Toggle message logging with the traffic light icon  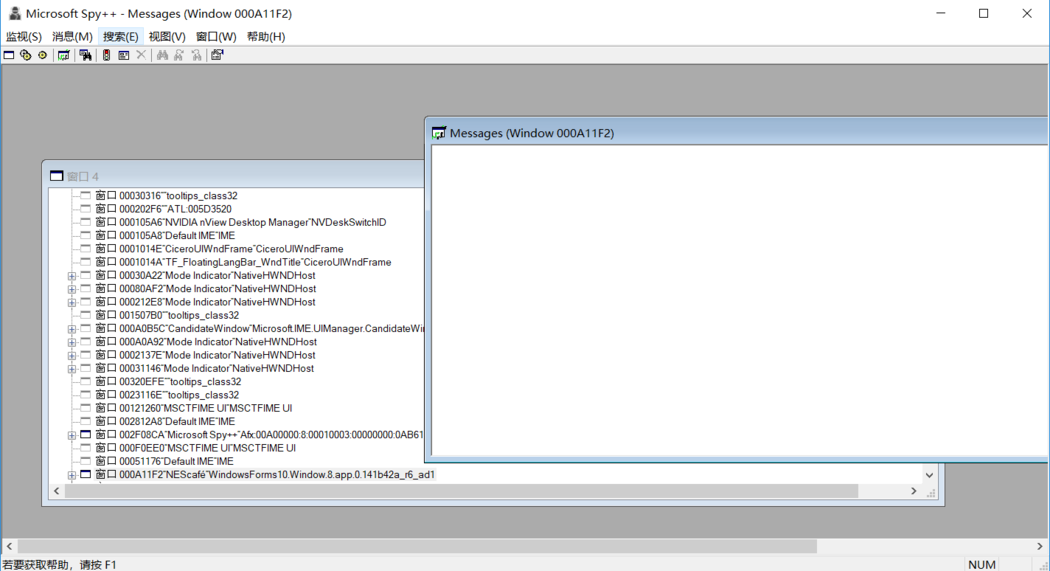(106, 55)
